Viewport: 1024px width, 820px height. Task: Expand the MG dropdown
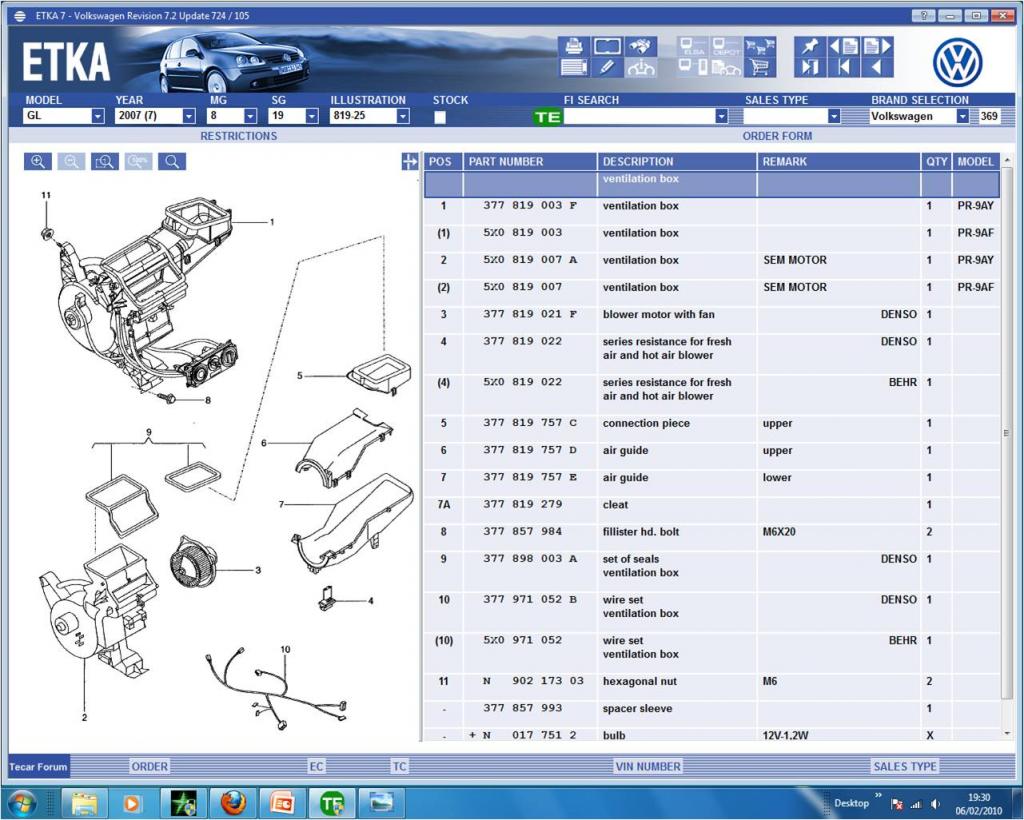point(250,116)
